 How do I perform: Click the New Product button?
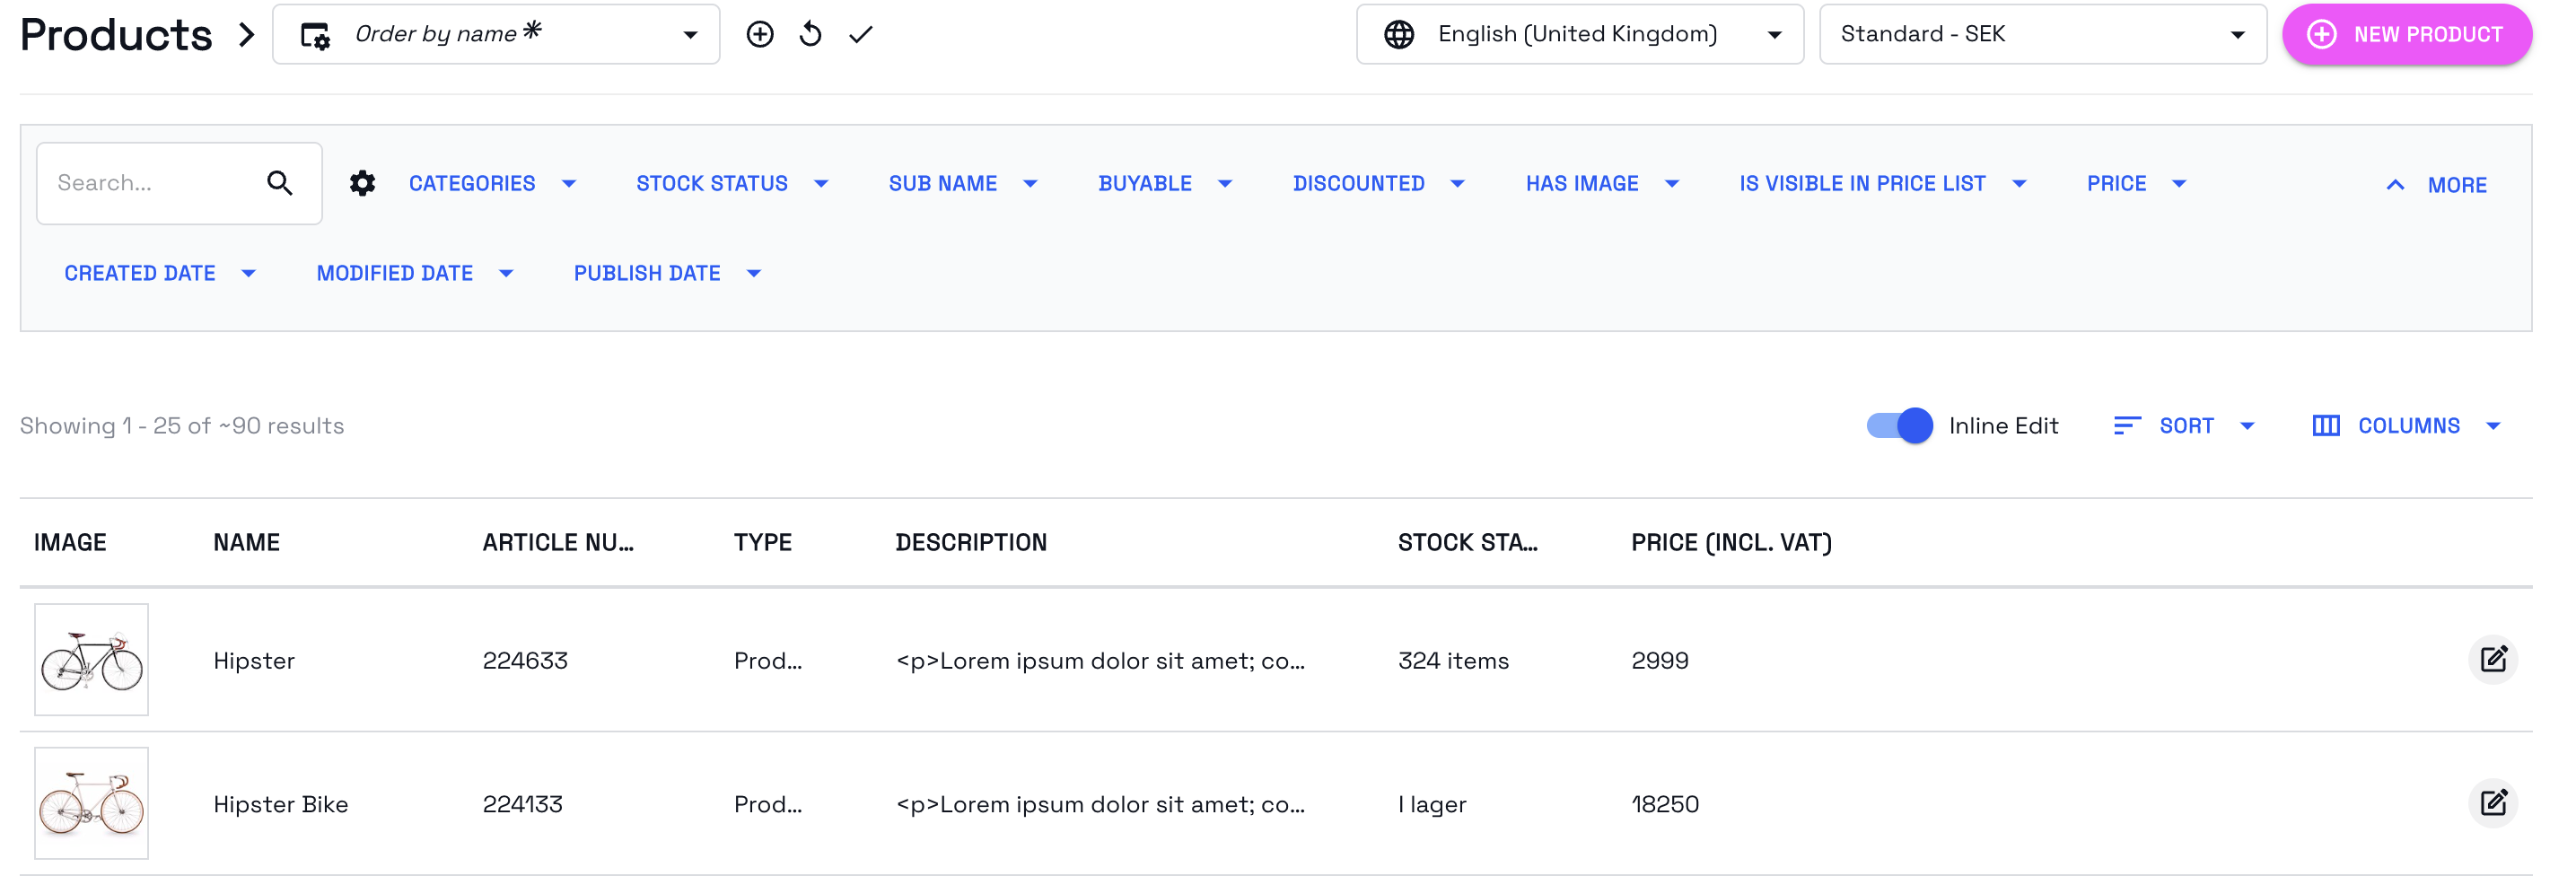pyautogui.click(x=2406, y=35)
